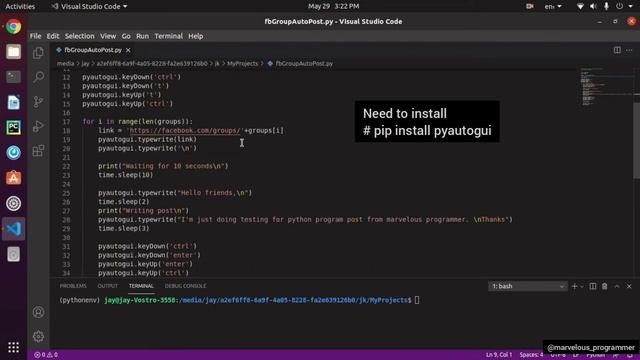Open the facebook.com/groups link in code
Screen dimensions: 640x360
pos(184,131)
